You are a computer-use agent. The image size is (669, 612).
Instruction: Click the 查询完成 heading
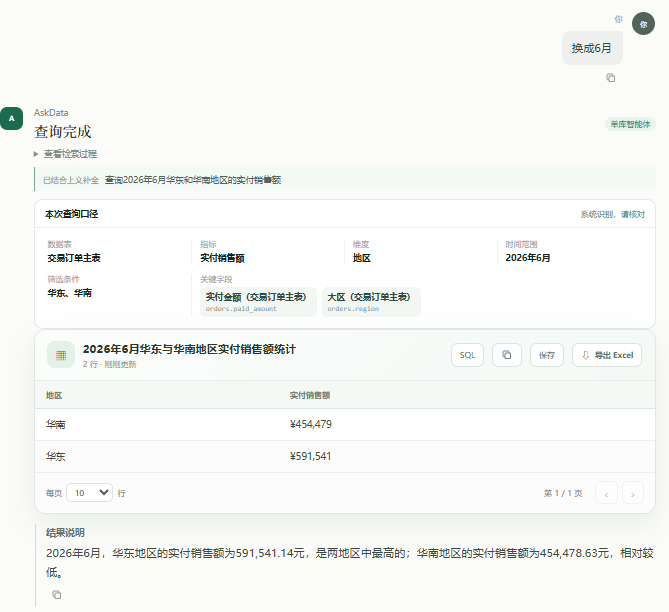click(63, 131)
